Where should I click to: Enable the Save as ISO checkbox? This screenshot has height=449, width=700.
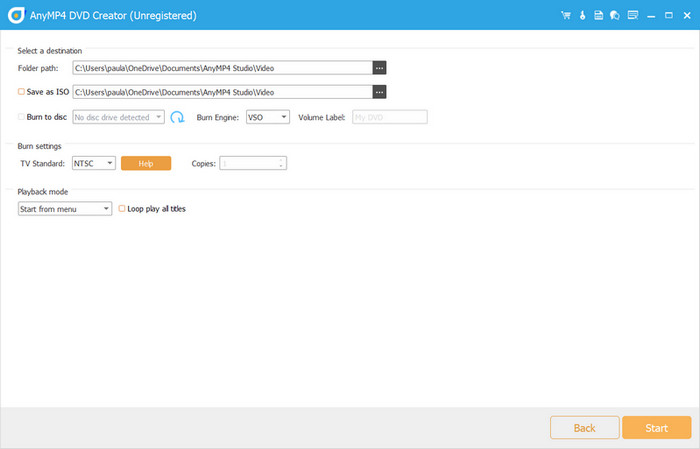[x=21, y=91]
